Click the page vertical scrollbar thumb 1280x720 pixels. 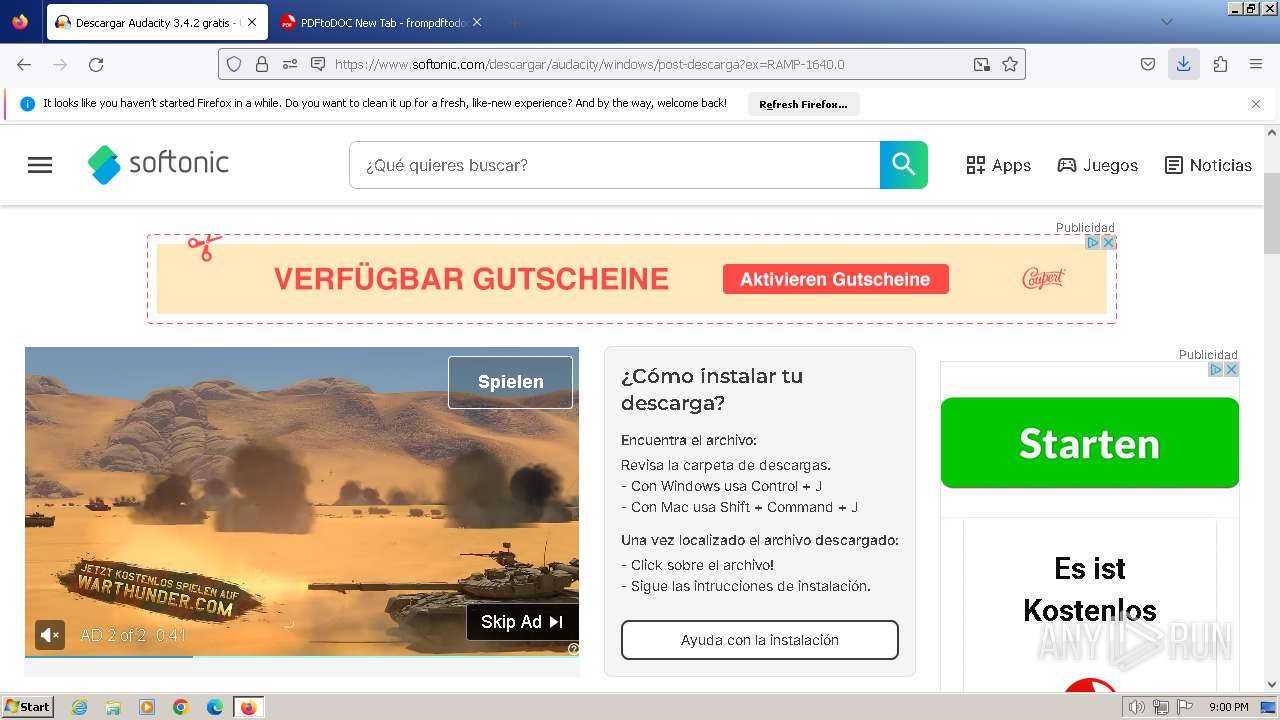(1272, 214)
